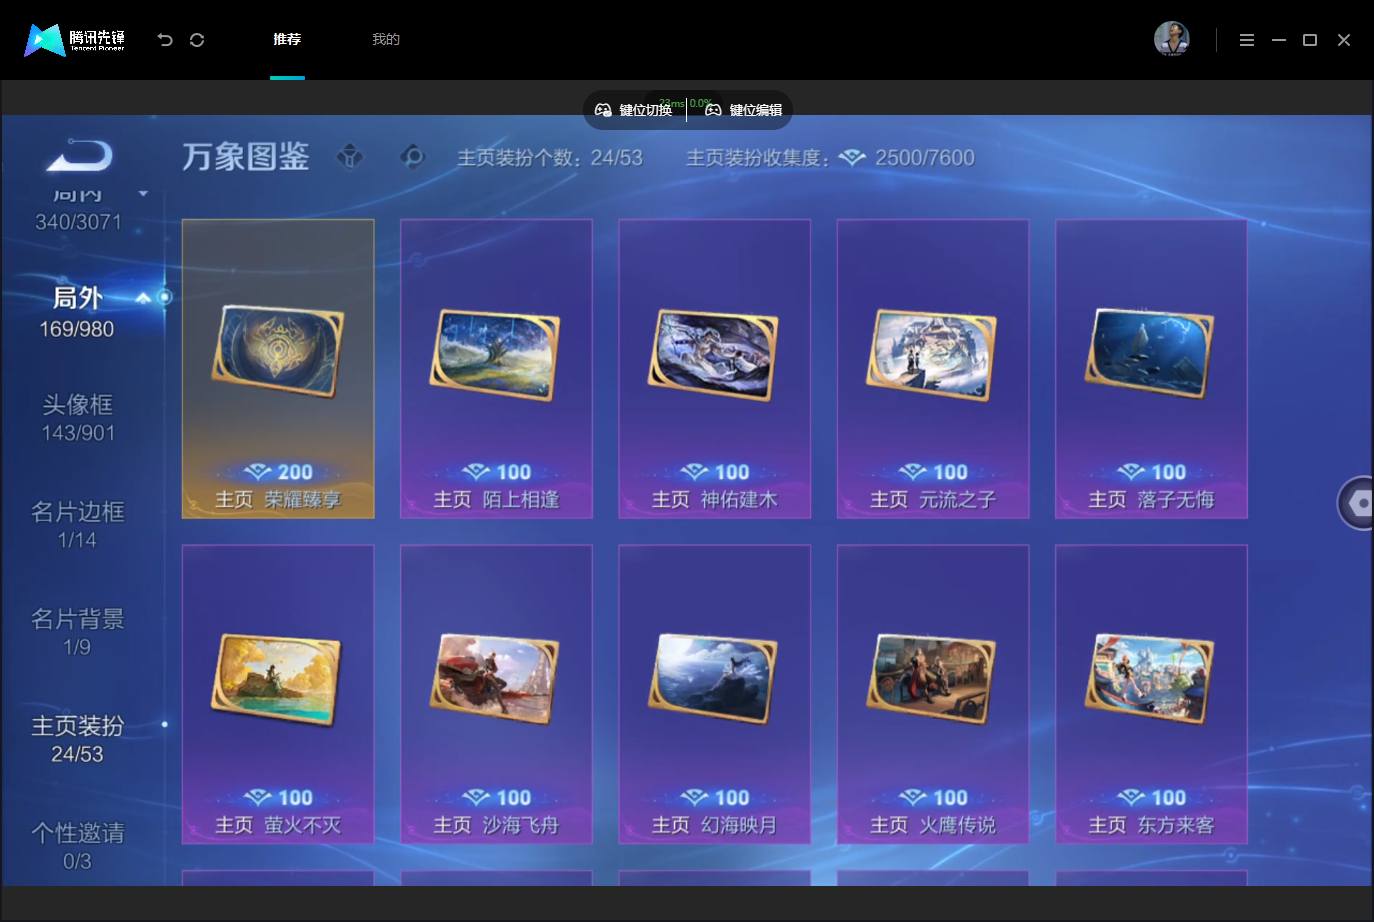Select 主页装扮 category in sidebar
1374x922 pixels.
pos(78,739)
